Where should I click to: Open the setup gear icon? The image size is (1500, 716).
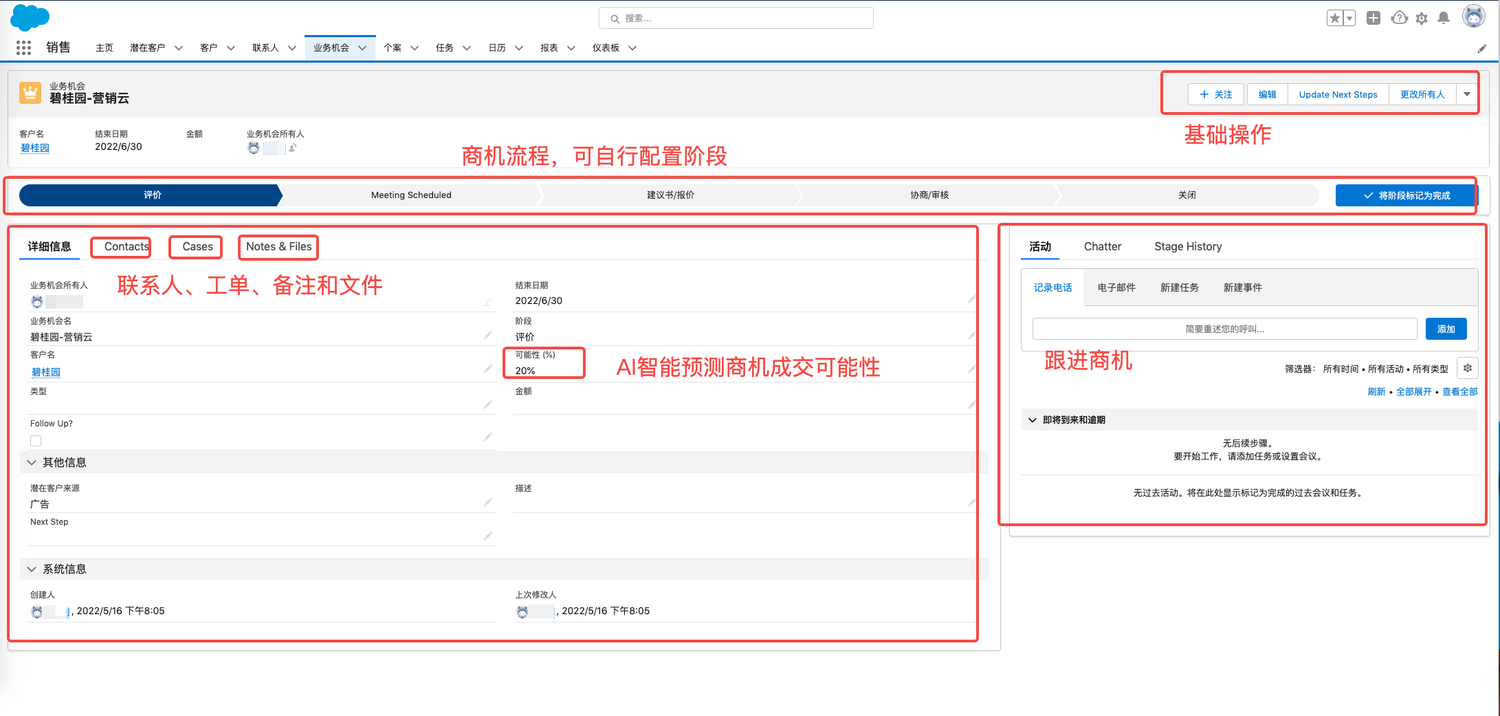[1421, 18]
